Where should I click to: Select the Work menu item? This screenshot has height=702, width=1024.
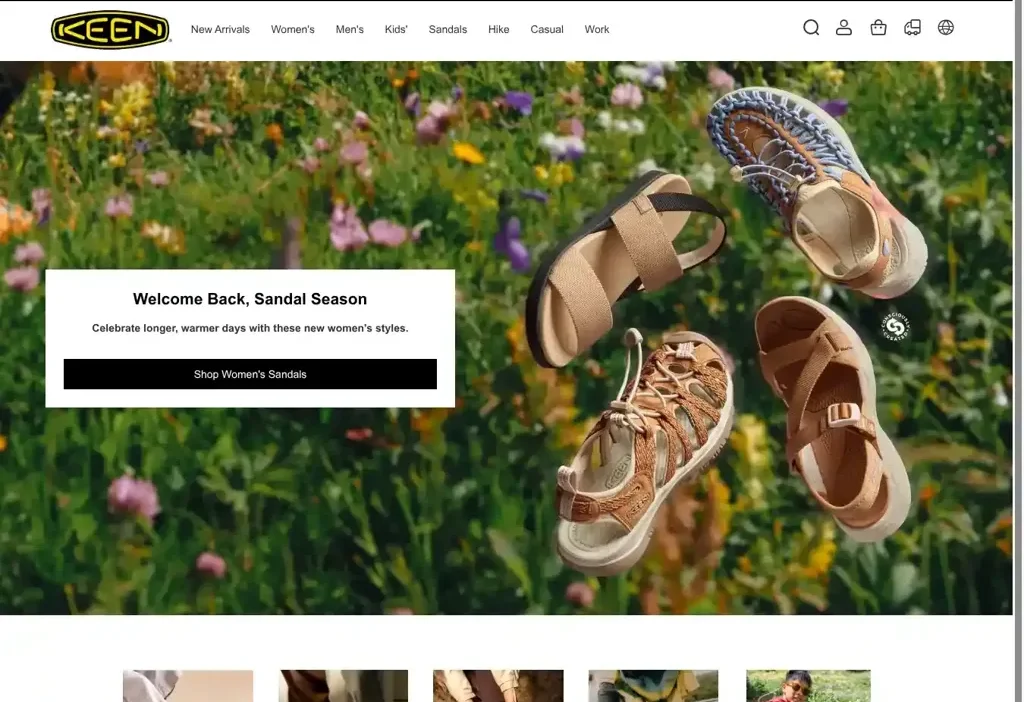[x=597, y=29]
